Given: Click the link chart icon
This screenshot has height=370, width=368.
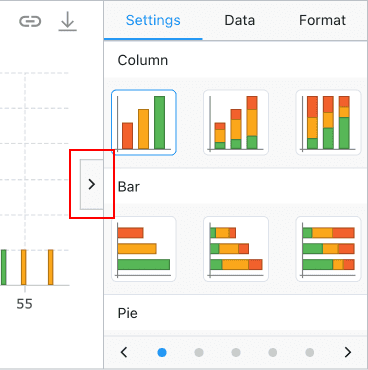Looking at the screenshot, I should pyautogui.click(x=30, y=22).
